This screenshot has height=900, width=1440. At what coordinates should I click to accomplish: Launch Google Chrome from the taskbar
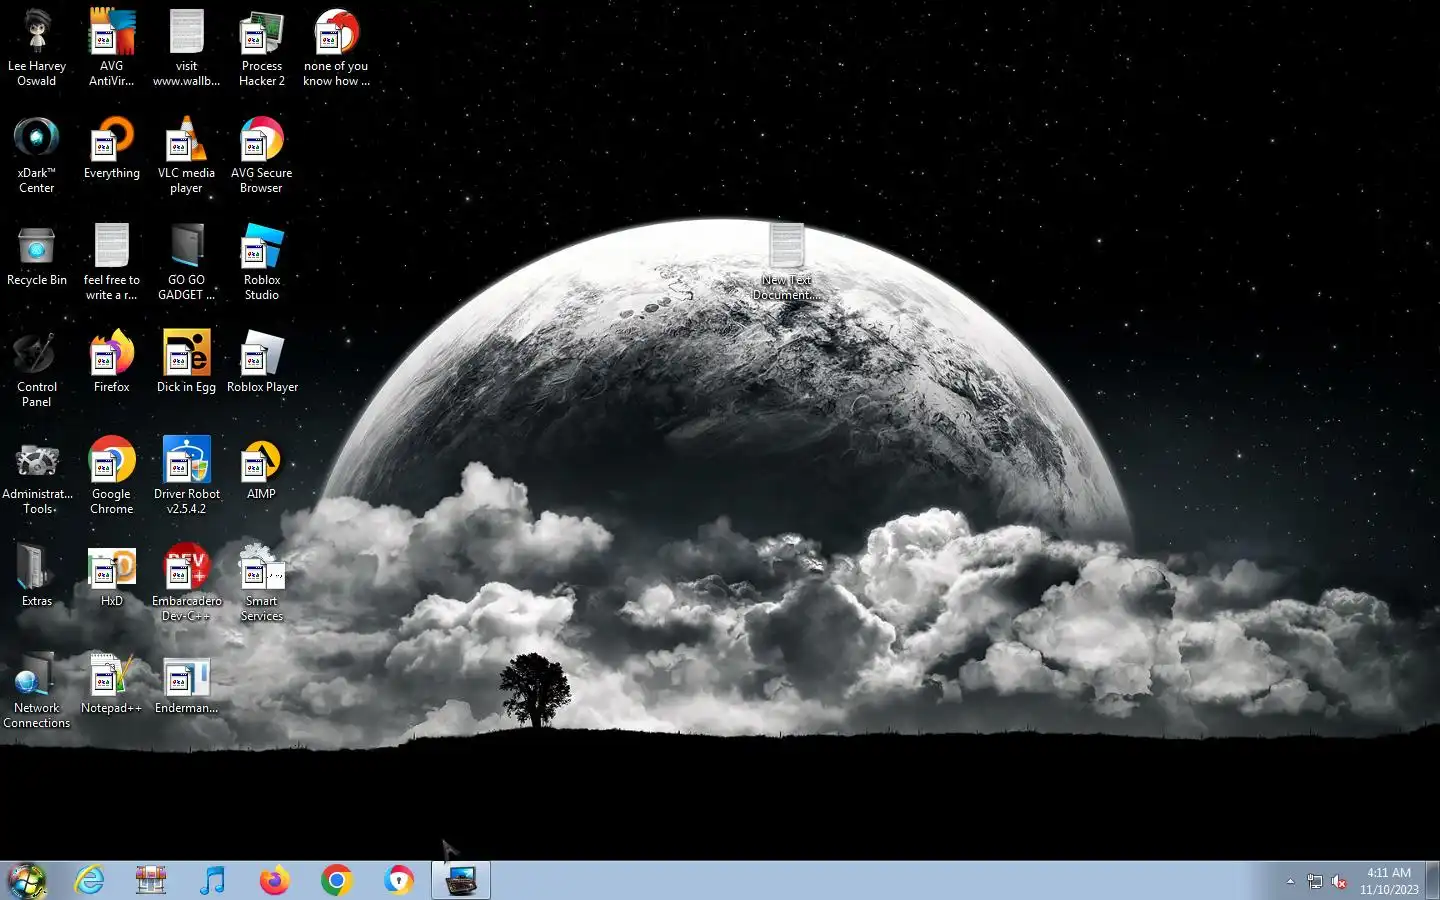(336, 880)
